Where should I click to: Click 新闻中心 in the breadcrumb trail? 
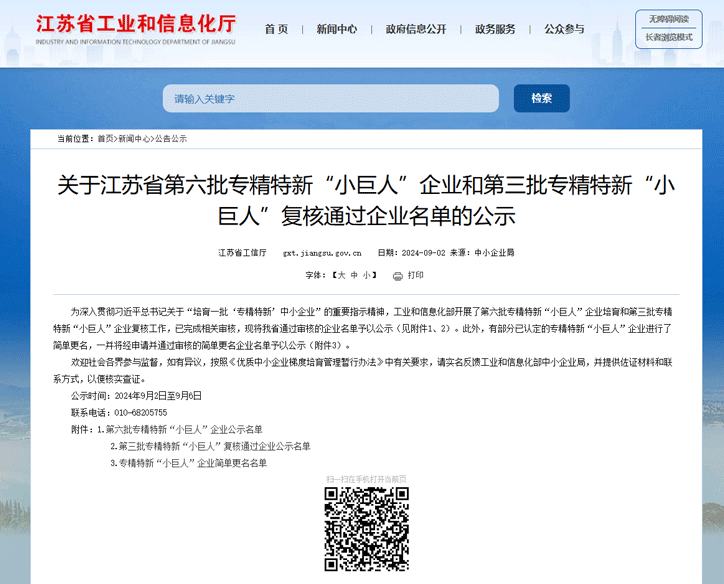(x=135, y=139)
